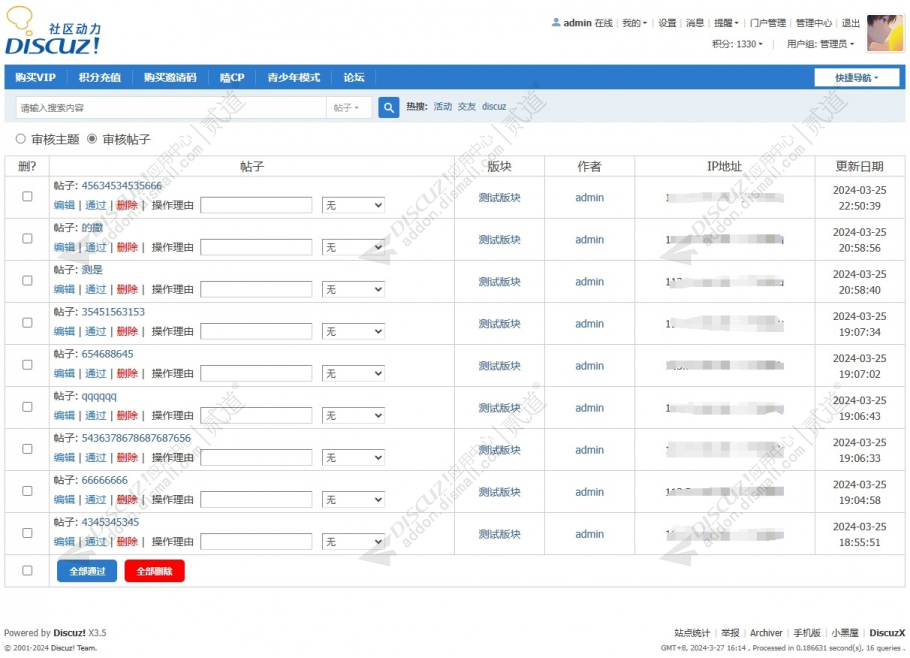This screenshot has width=910, height=658.
Task: Switch to 青少年模式 in the navigation
Action: (293, 78)
